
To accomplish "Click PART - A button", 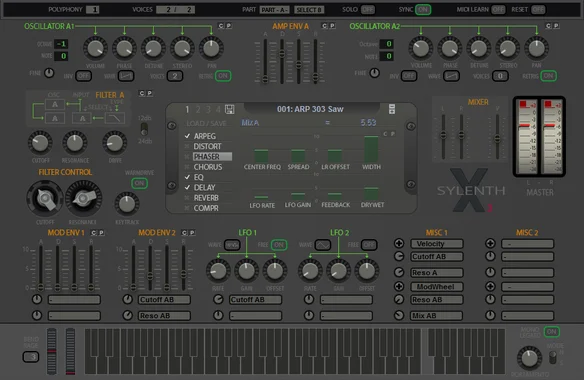I will pos(274,10).
